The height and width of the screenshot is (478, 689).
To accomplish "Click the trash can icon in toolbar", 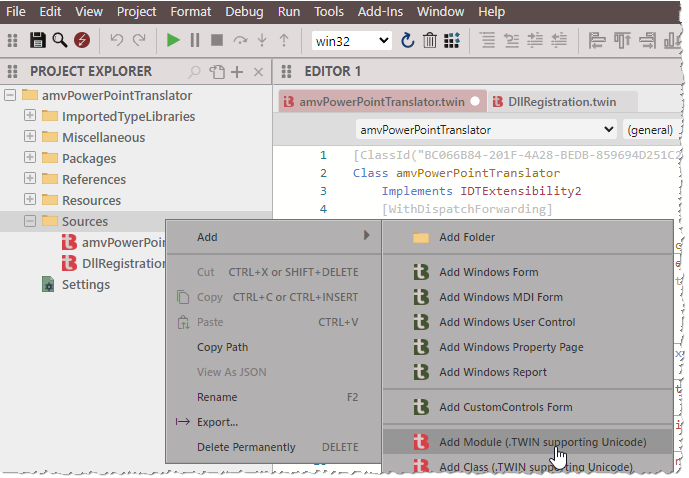I will (x=429, y=40).
